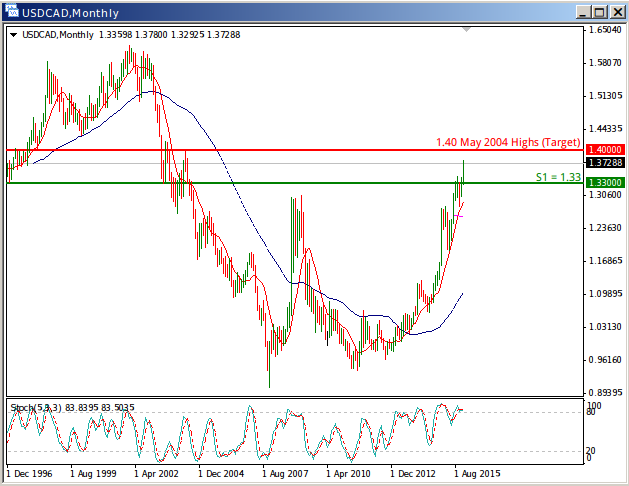Click the stochastic 20 level scale label
This screenshot has width=629, height=486.
590,451
